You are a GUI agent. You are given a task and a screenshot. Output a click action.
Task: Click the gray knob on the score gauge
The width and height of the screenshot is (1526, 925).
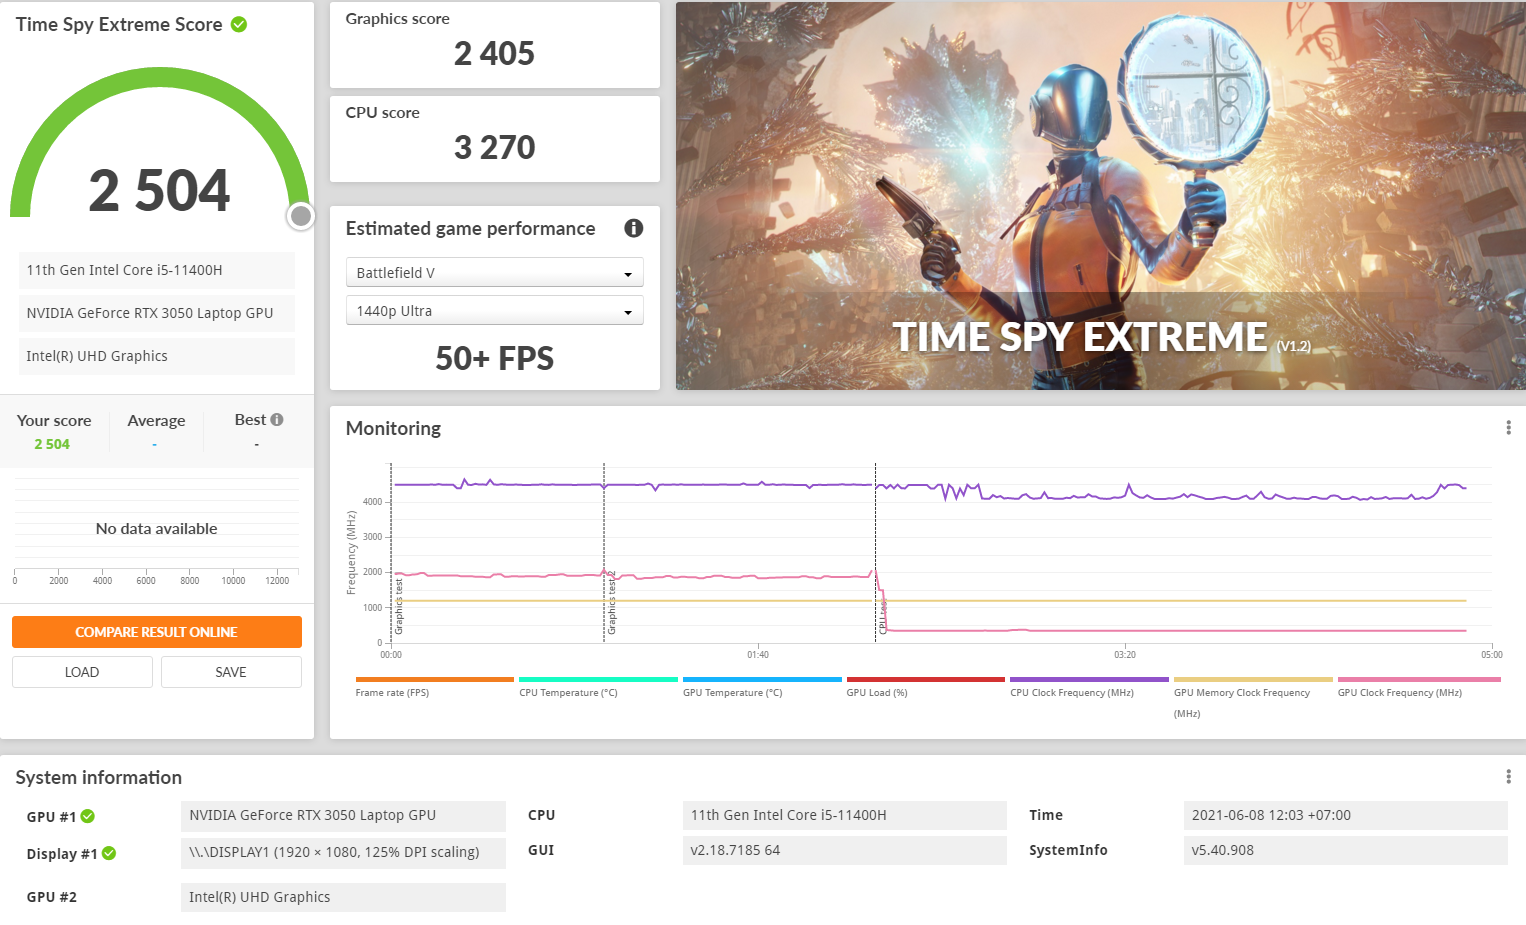pyautogui.click(x=301, y=216)
